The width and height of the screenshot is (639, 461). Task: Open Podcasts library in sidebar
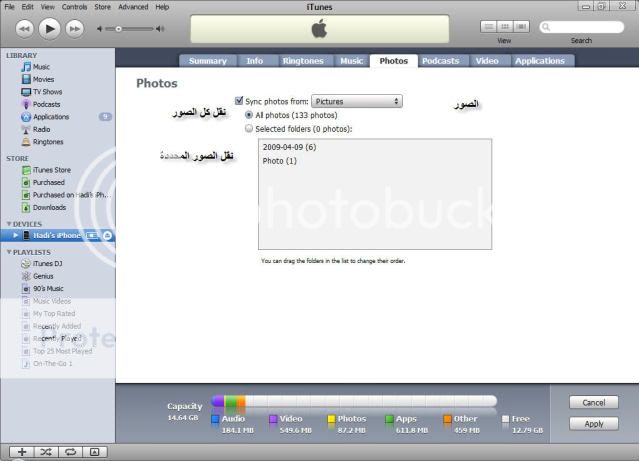point(46,104)
